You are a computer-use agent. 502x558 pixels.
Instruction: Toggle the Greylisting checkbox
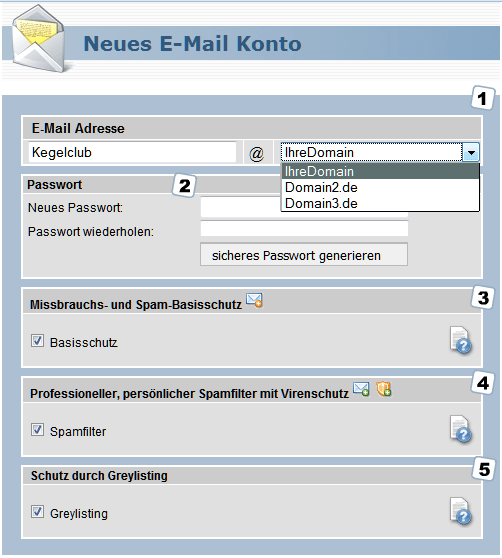(37, 511)
